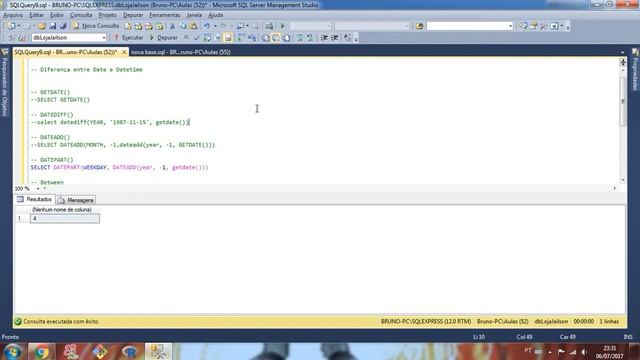
Task: Click the Increase indent icon
Action: 335,38
